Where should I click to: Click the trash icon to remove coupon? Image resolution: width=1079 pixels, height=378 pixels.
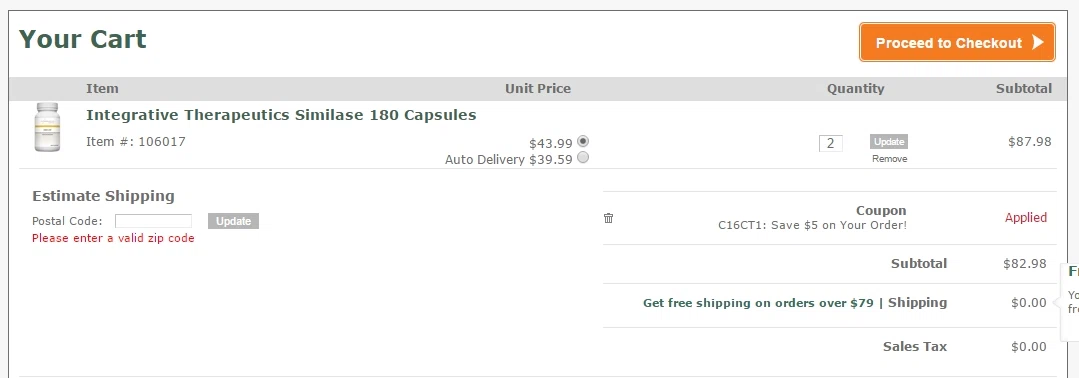[608, 218]
